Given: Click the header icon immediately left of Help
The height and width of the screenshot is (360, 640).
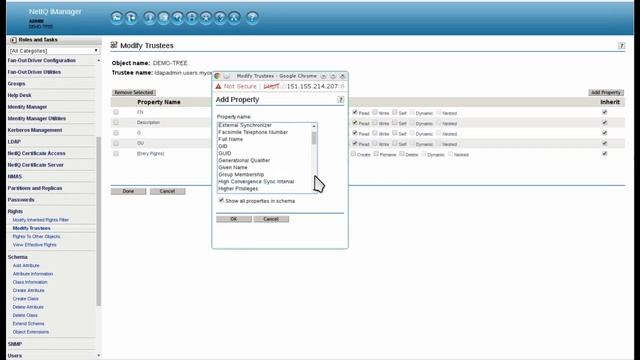Looking at the screenshot, I should point(234,18).
